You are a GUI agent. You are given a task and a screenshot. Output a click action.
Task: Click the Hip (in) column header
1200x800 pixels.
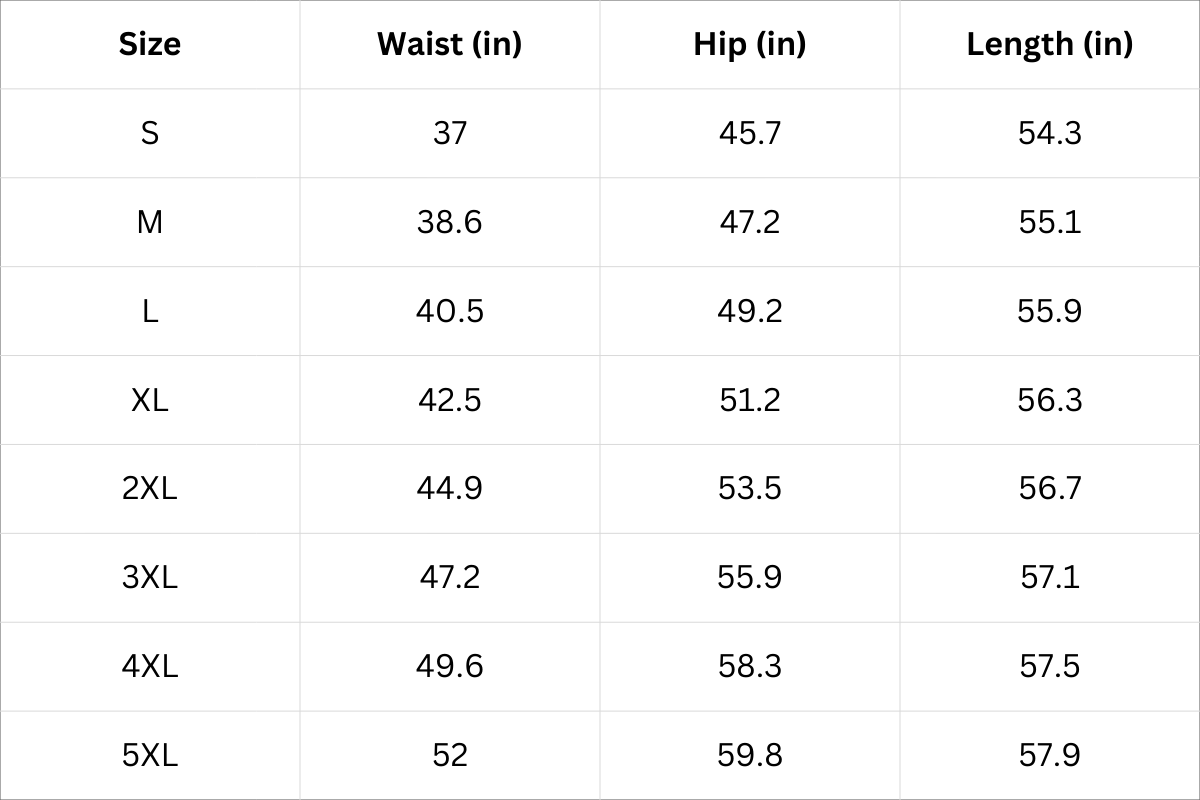coord(750,44)
